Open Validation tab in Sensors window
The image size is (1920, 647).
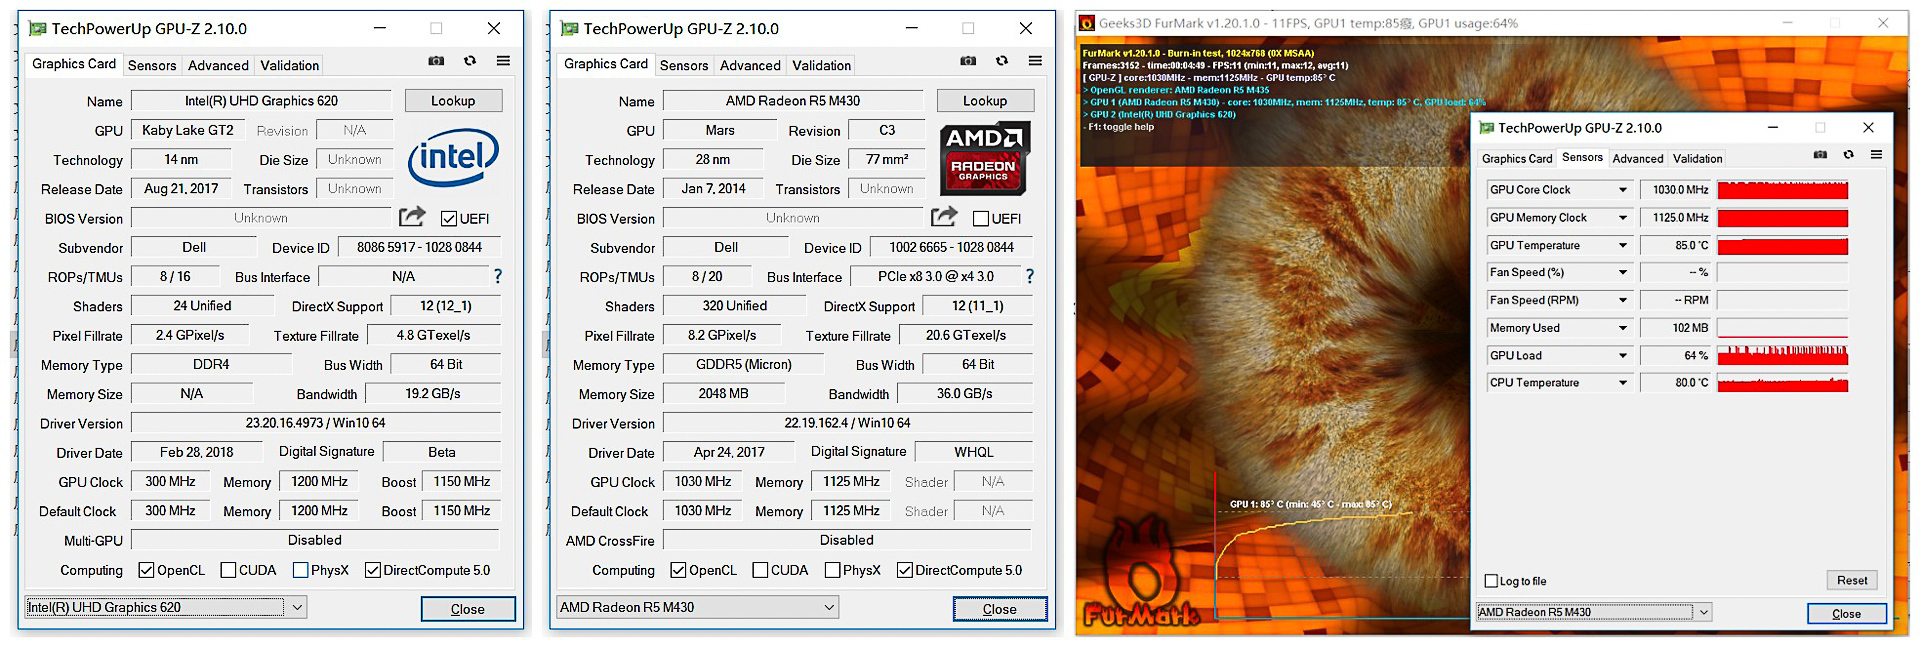point(1698,158)
